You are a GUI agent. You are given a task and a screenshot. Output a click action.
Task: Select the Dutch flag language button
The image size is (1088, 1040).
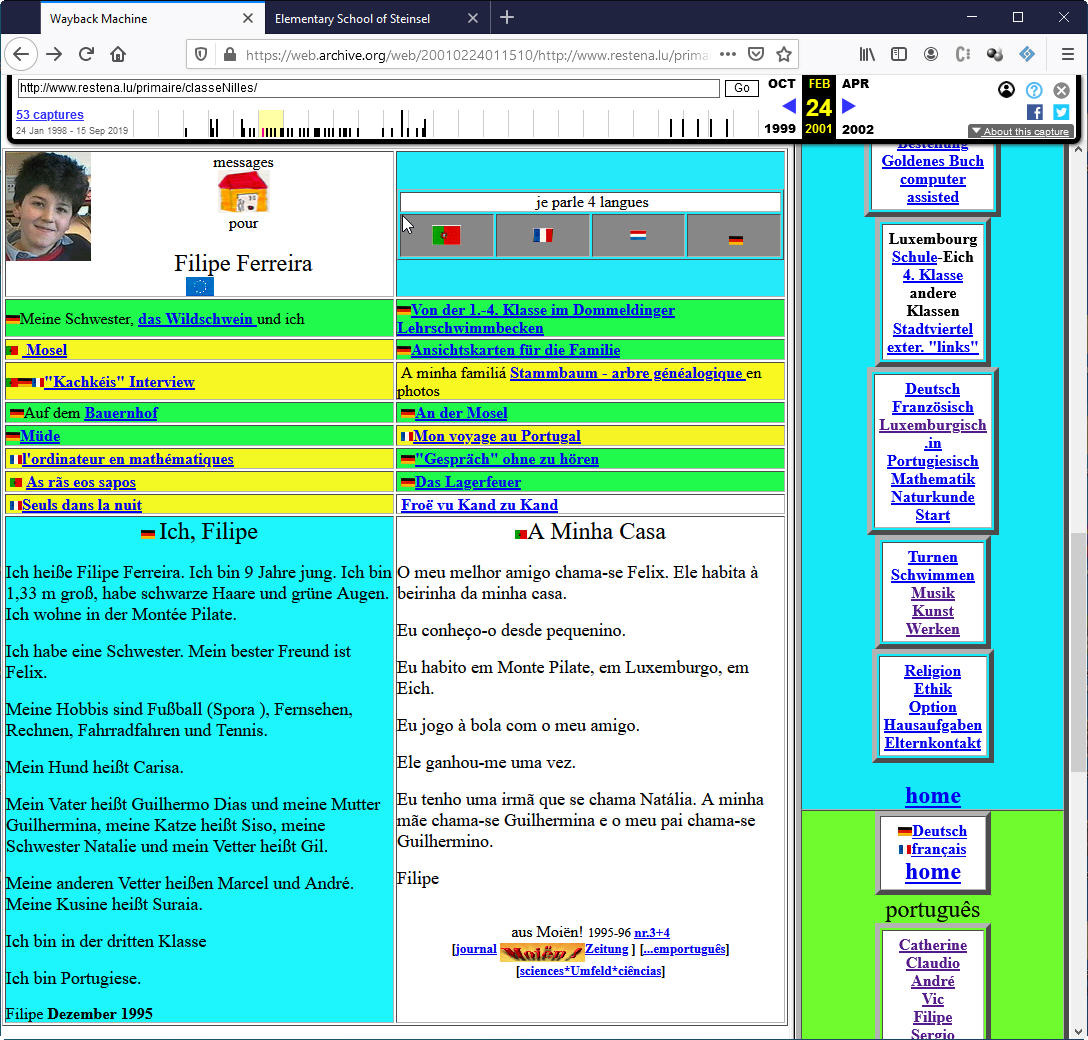tap(638, 235)
